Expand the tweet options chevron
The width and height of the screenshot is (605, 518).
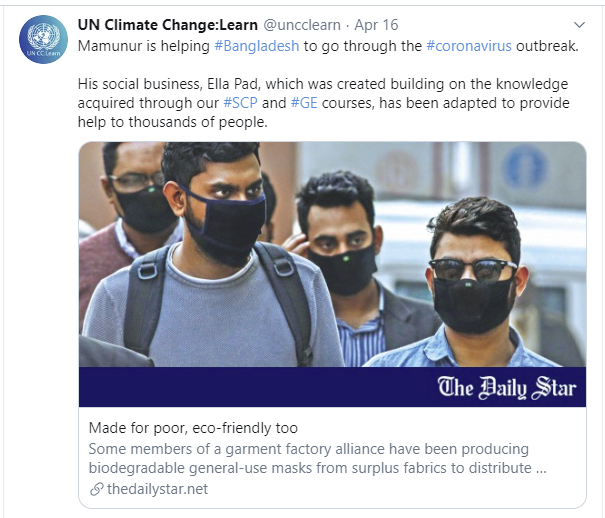click(579, 24)
